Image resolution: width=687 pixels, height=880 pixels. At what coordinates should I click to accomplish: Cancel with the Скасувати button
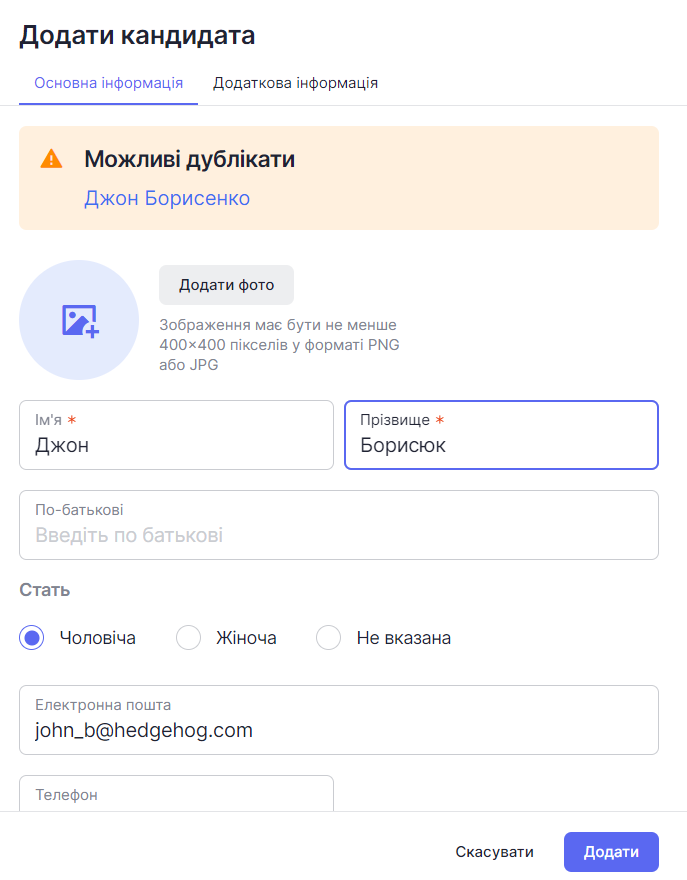[x=494, y=852]
